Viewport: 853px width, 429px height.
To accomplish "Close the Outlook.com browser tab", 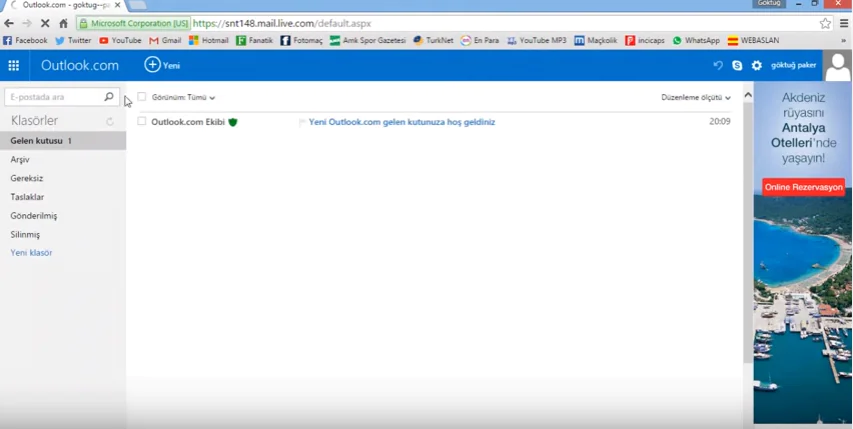I will coord(118,5).
